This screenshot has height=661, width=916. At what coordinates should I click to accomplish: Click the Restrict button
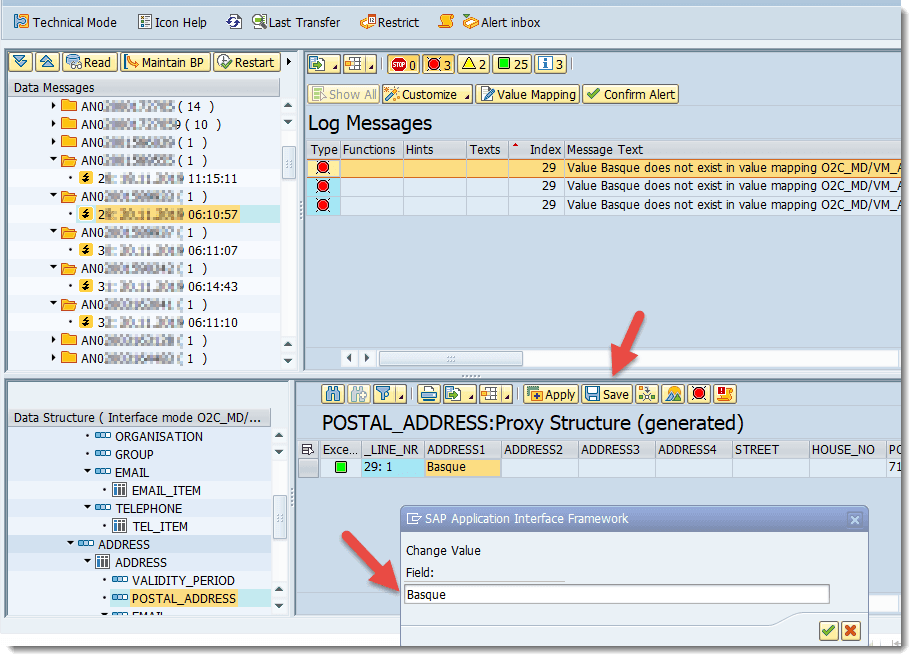pyautogui.click(x=390, y=22)
